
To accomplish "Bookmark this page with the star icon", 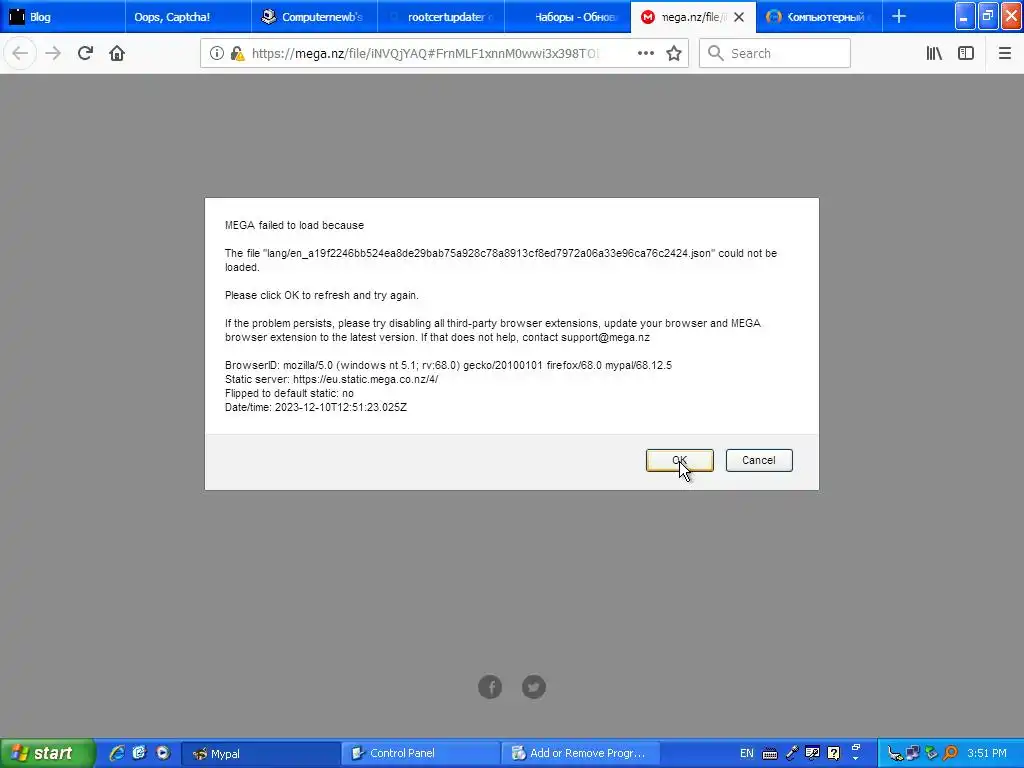I will [674, 54].
